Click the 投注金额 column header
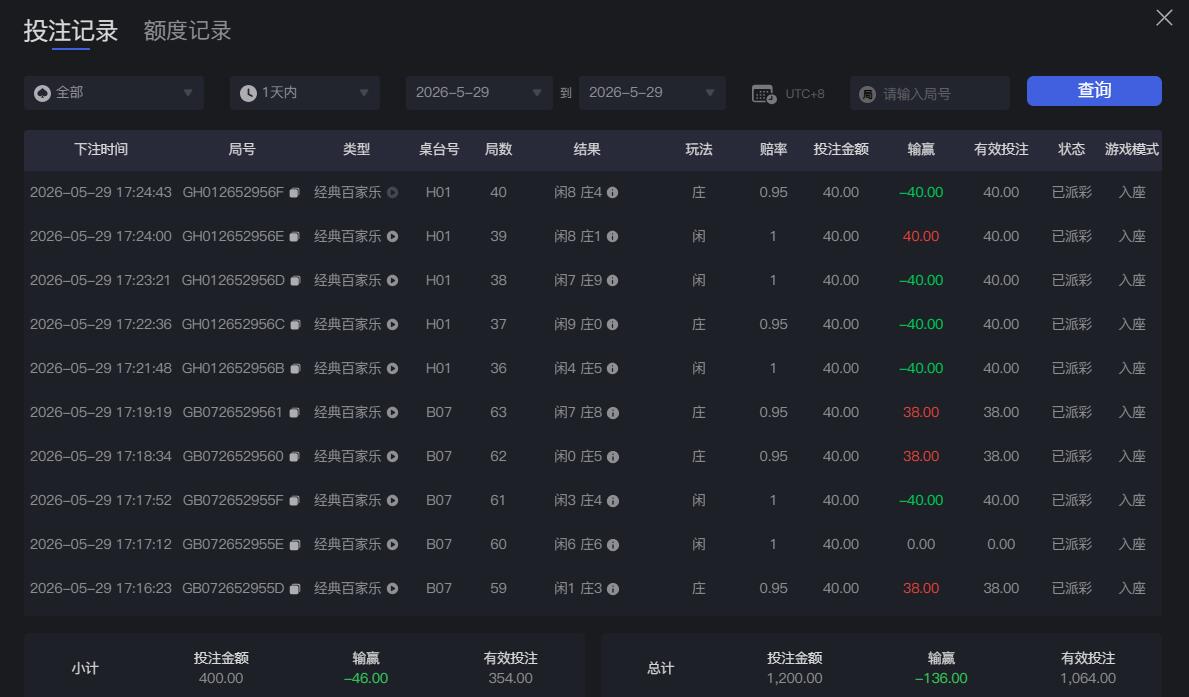Screen dimensions: 1189x697 tap(841, 149)
